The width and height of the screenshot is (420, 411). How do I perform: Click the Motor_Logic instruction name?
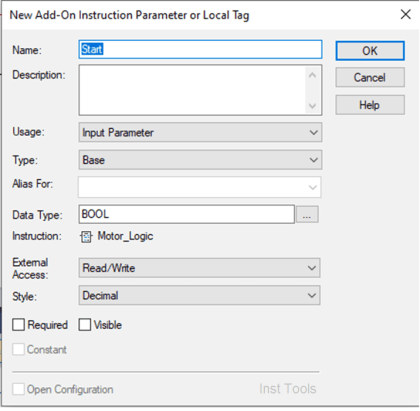click(x=125, y=236)
